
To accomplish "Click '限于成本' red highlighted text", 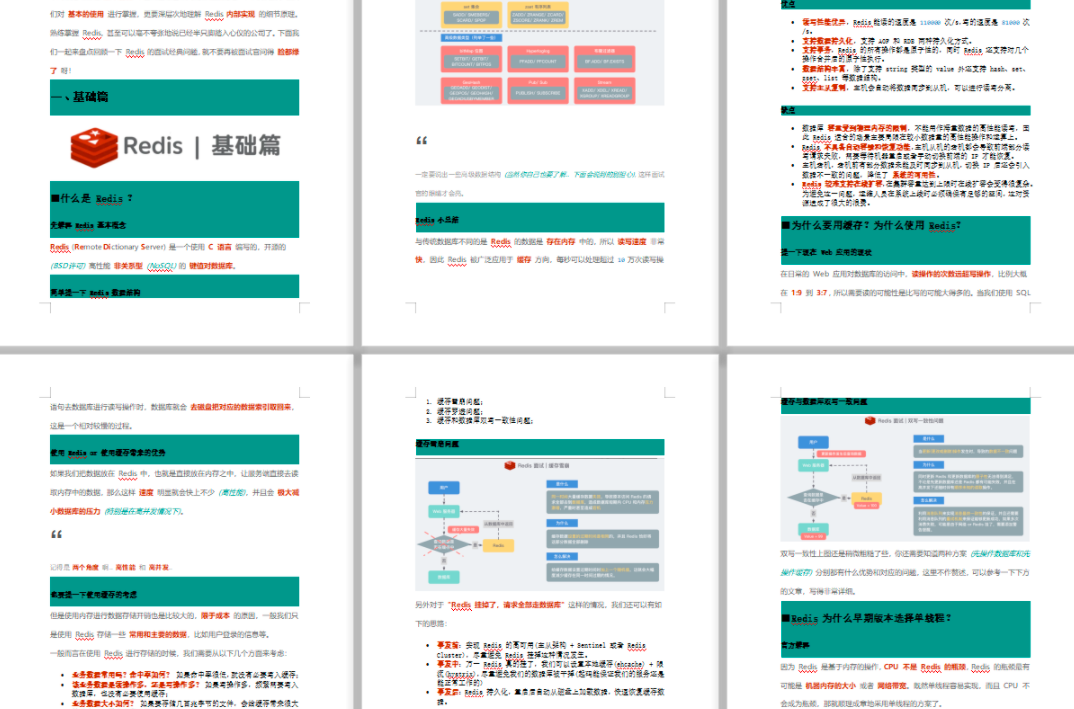I will point(215,616).
